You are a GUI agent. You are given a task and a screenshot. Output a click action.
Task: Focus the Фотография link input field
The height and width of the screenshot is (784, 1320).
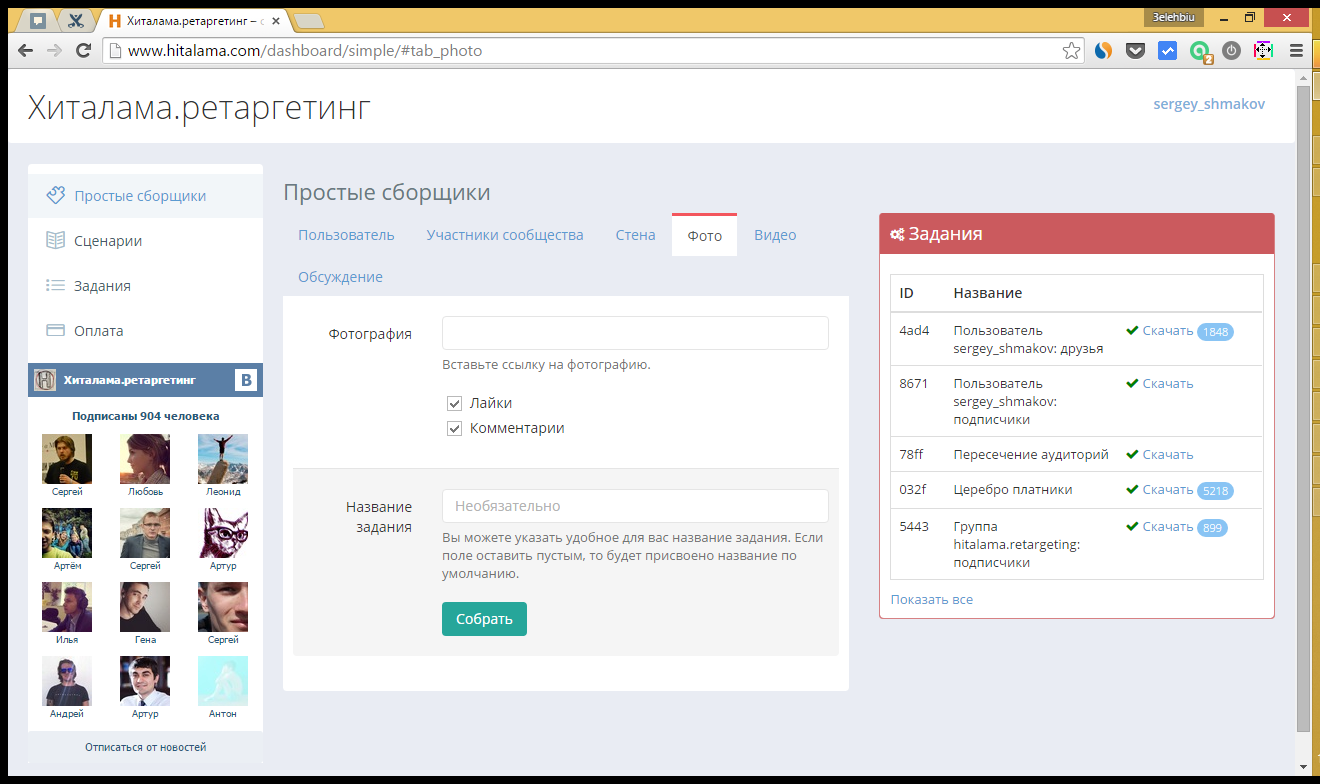tap(635, 333)
